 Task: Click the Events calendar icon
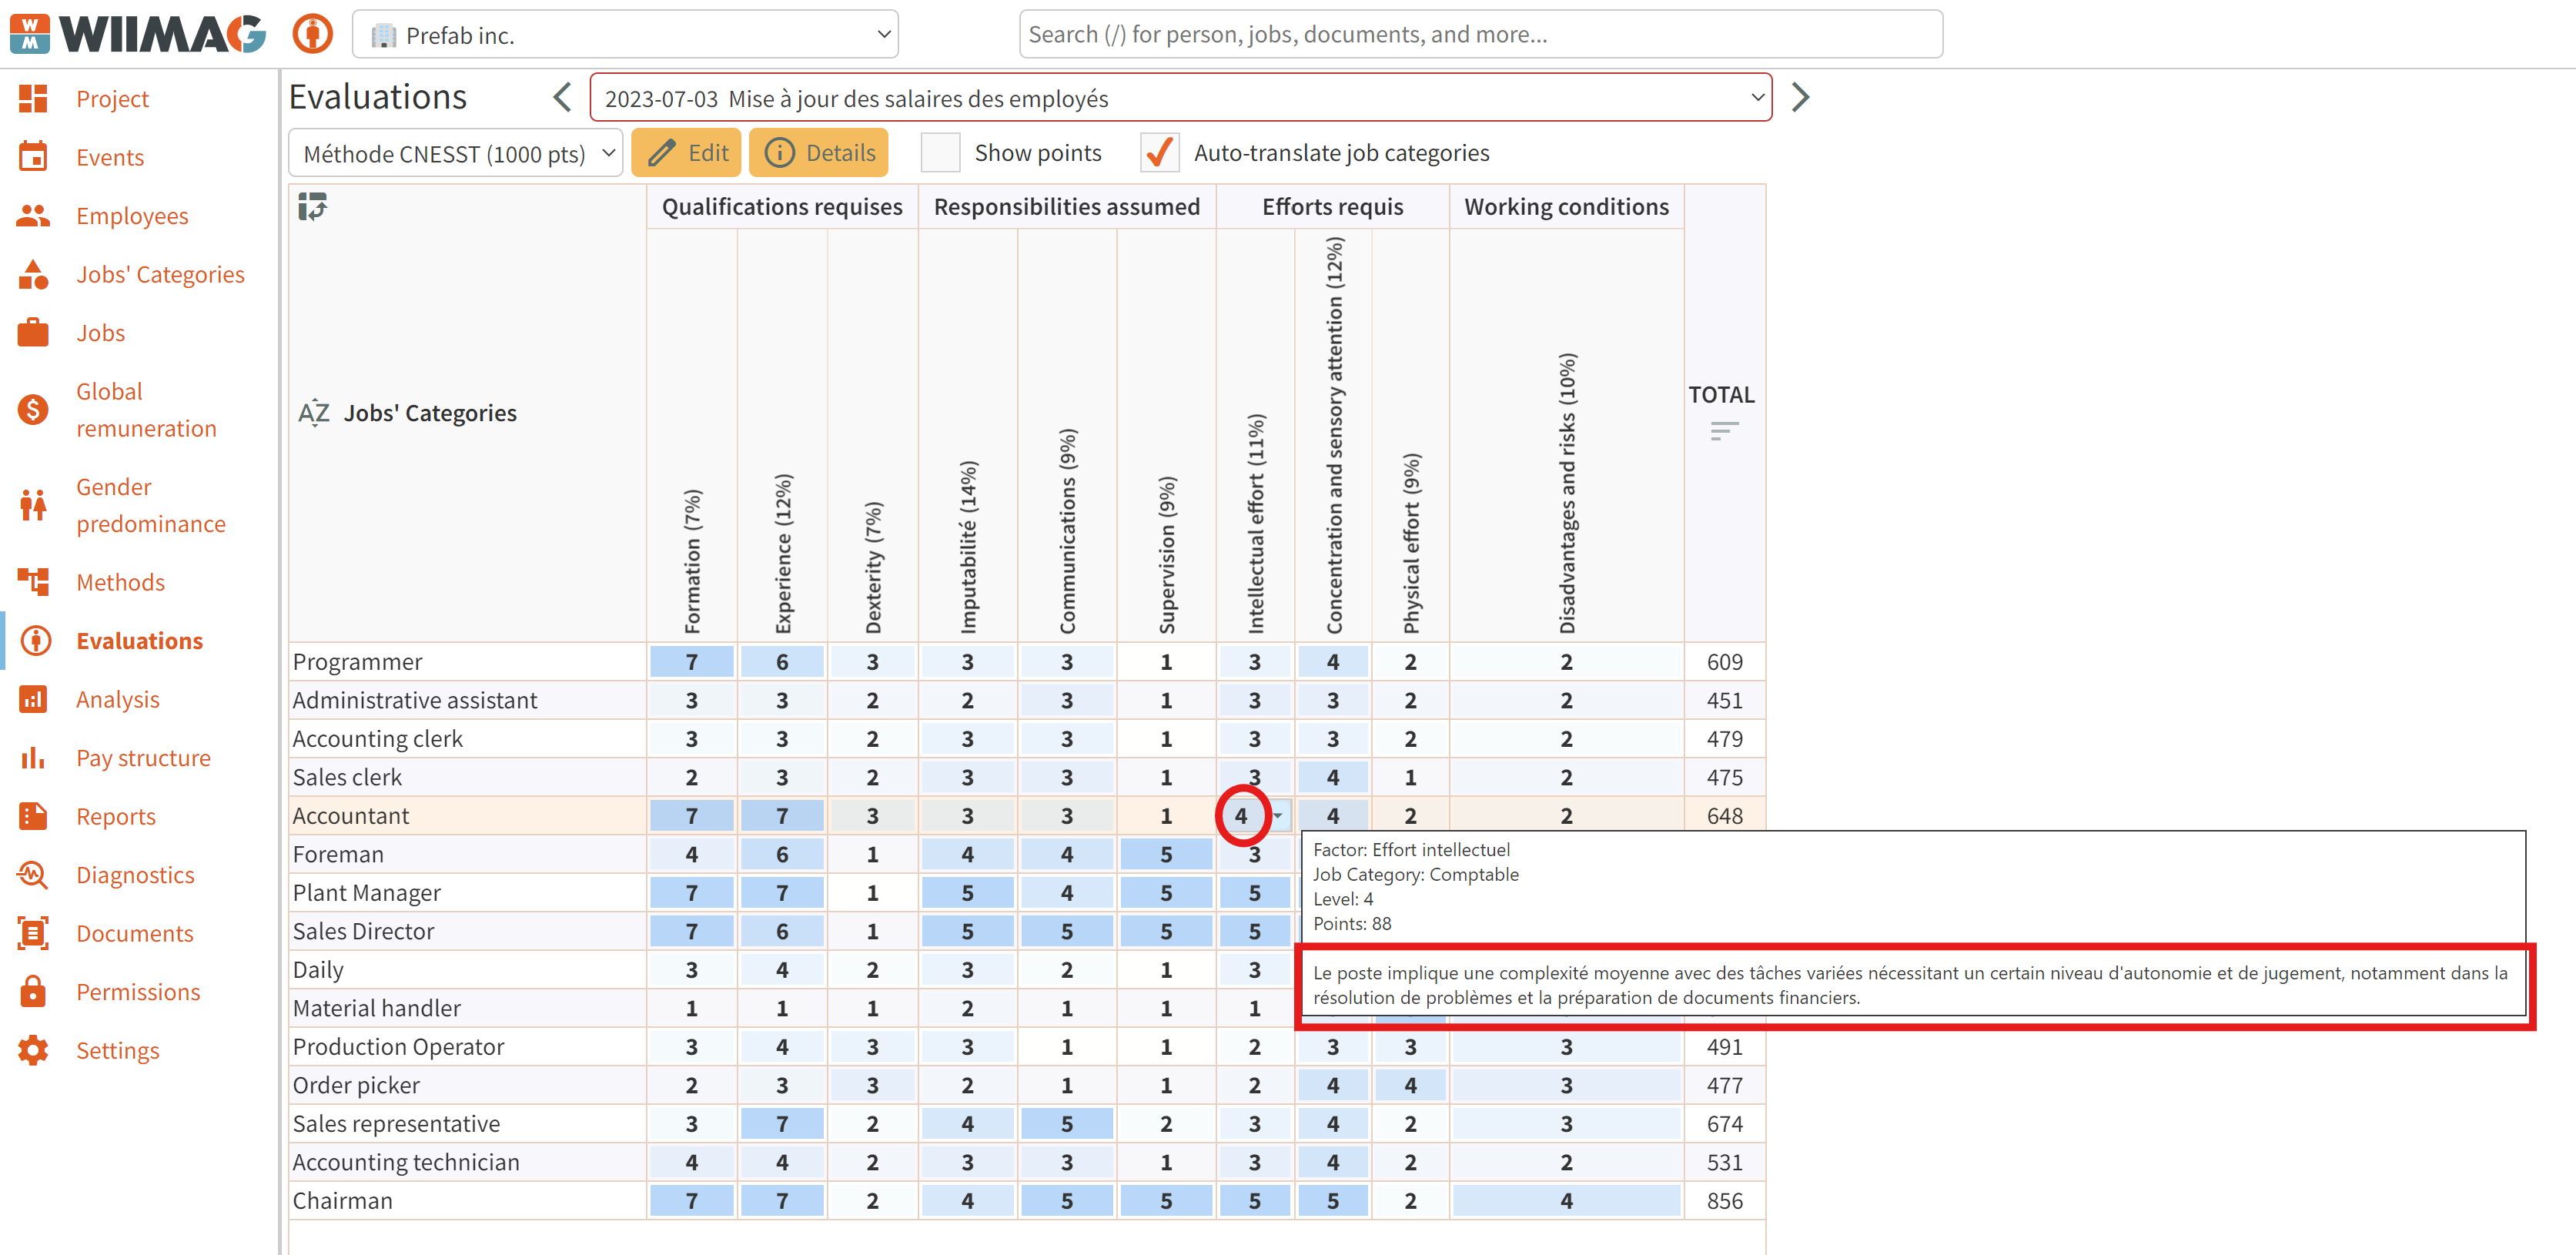pos(33,157)
